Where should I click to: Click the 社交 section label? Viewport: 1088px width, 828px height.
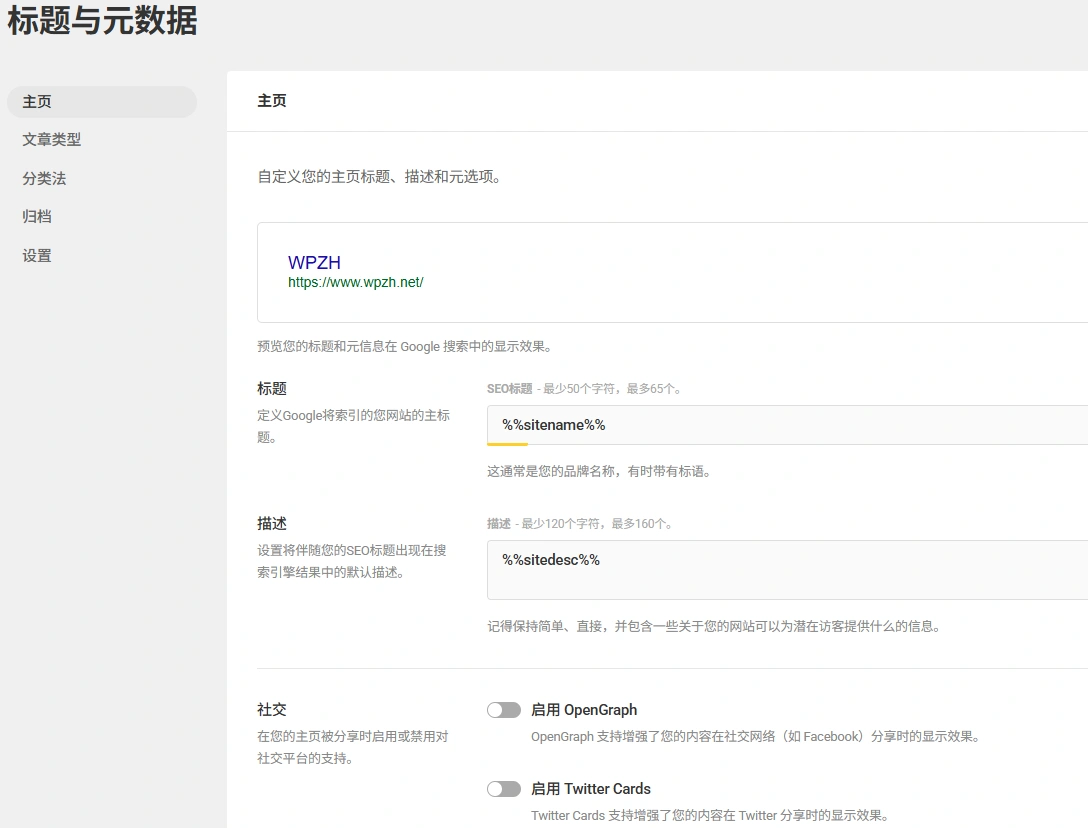point(272,710)
